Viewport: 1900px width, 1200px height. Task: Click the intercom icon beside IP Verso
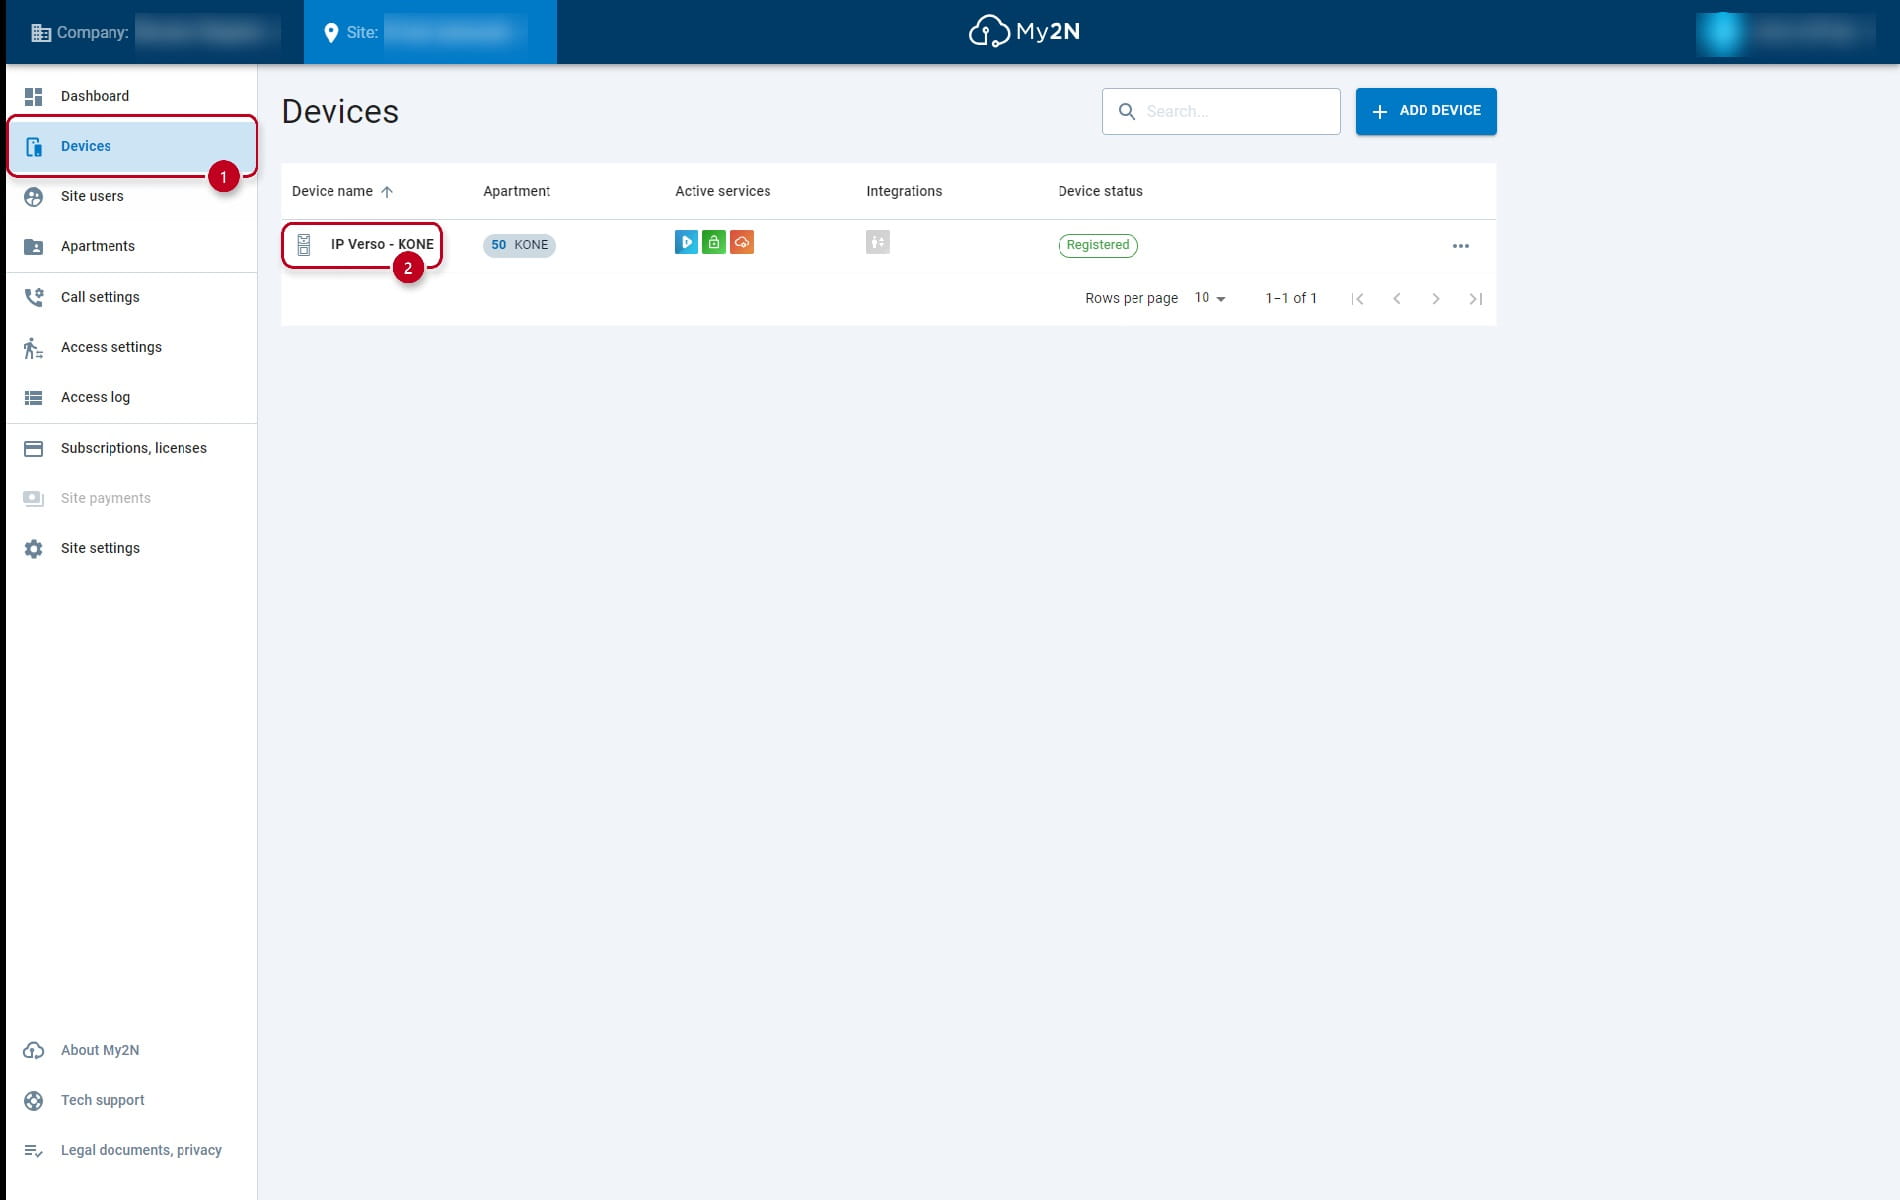(x=304, y=245)
